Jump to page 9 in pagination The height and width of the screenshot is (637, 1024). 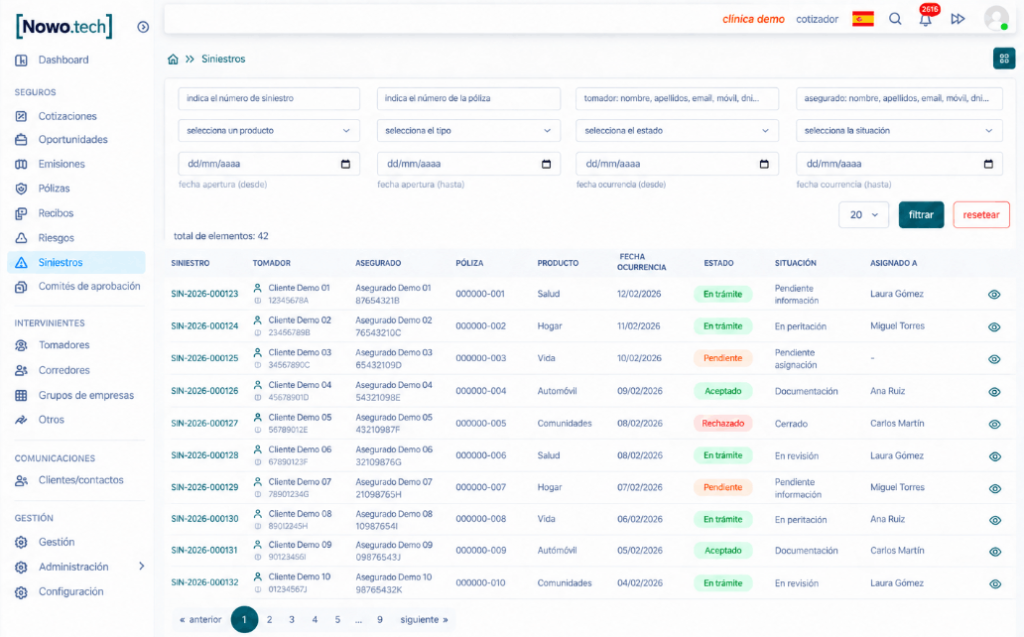379,619
